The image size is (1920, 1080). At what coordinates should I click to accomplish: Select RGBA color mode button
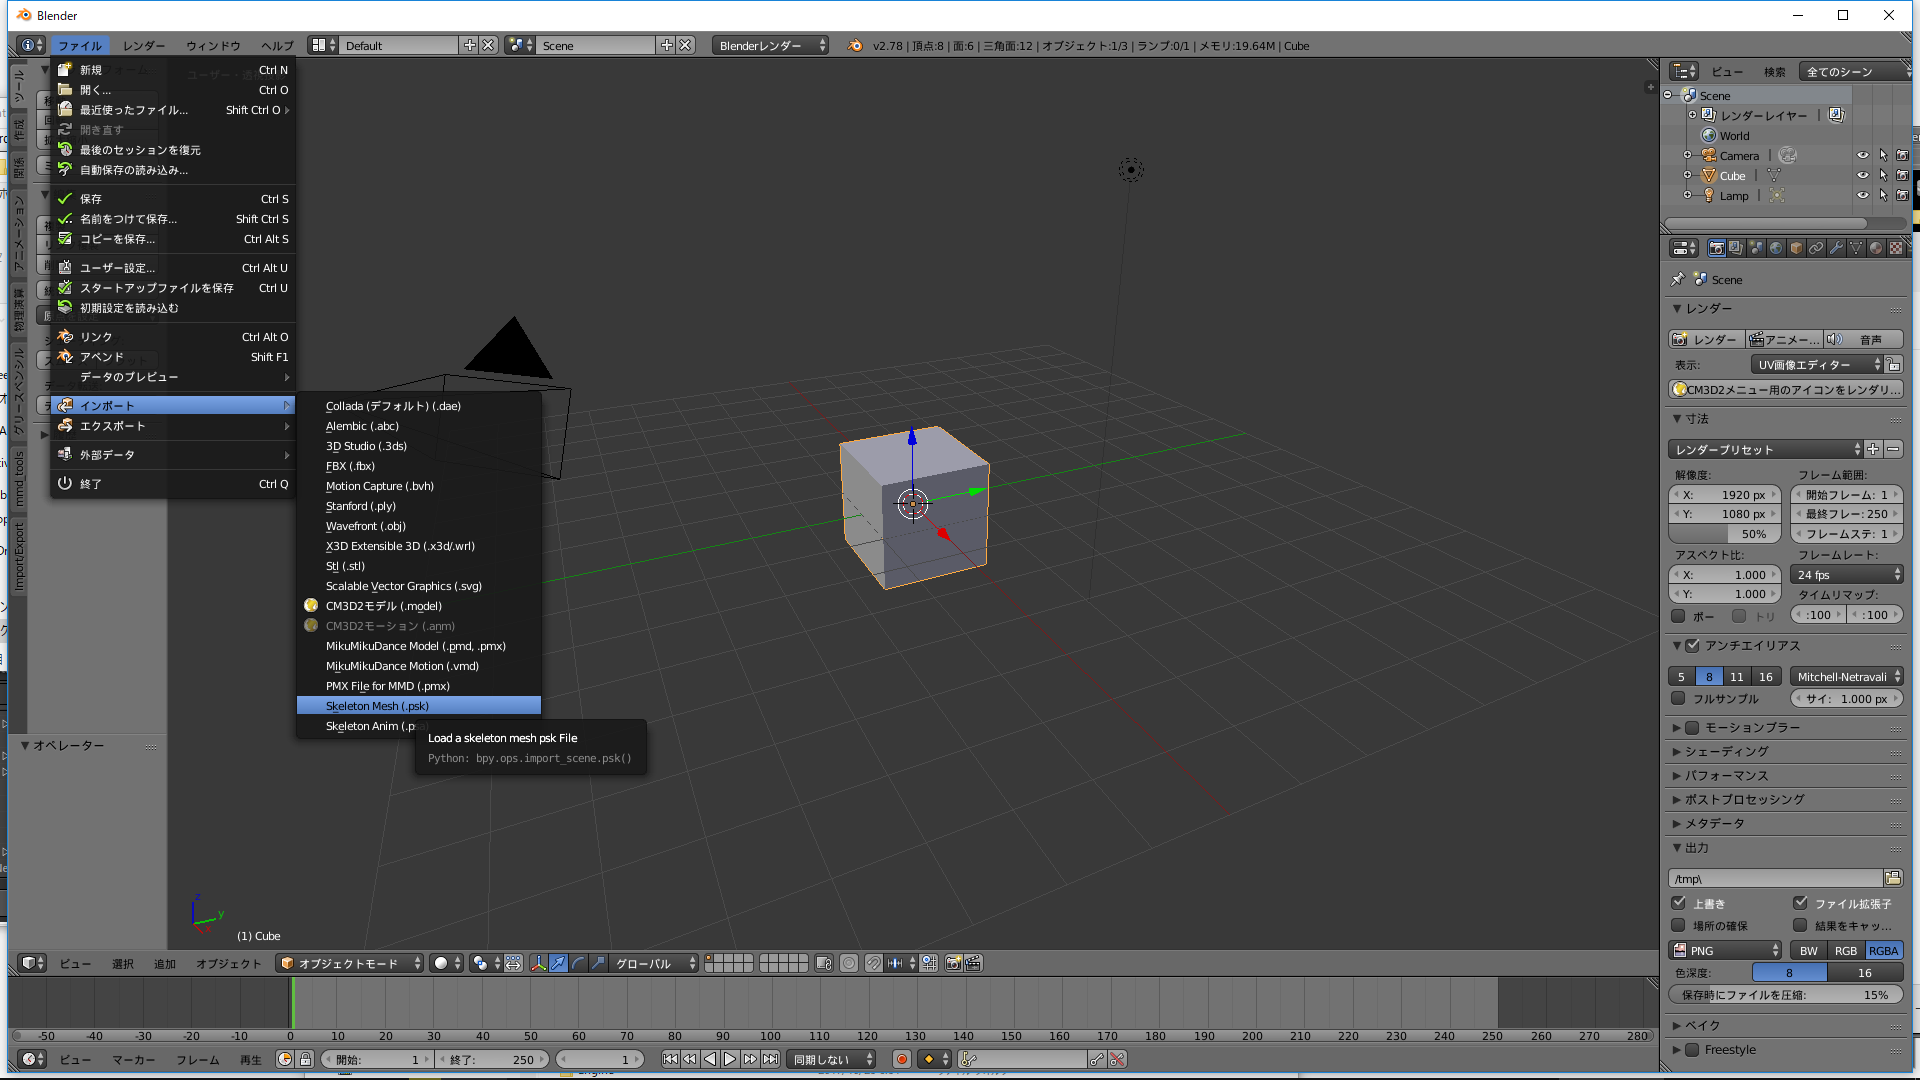click(x=1884, y=951)
